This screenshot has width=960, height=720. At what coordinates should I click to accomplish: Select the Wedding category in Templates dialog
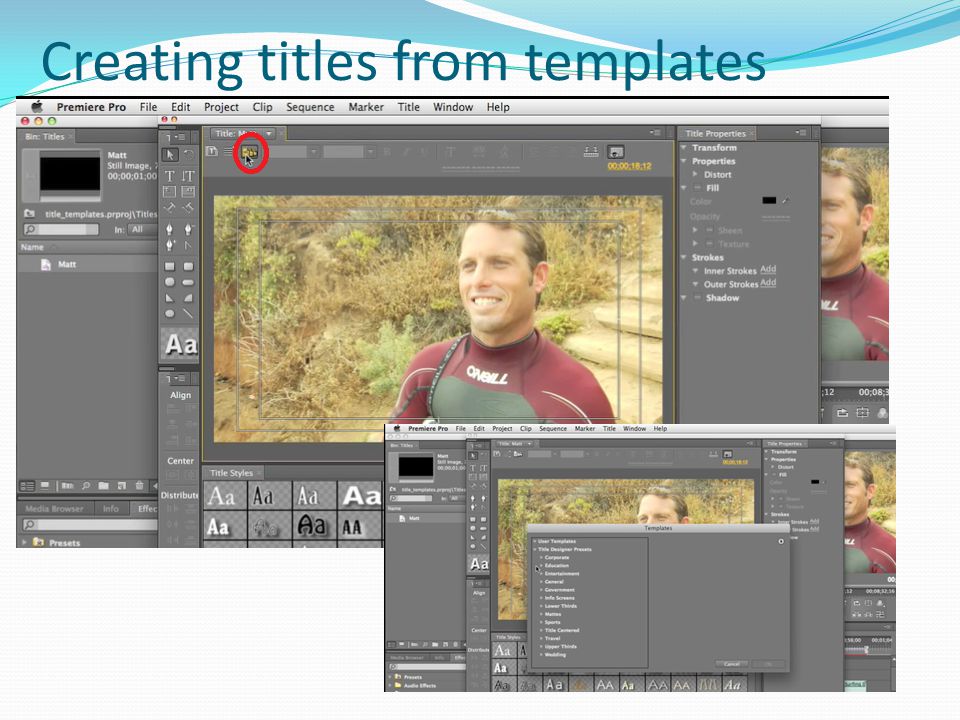click(555, 654)
